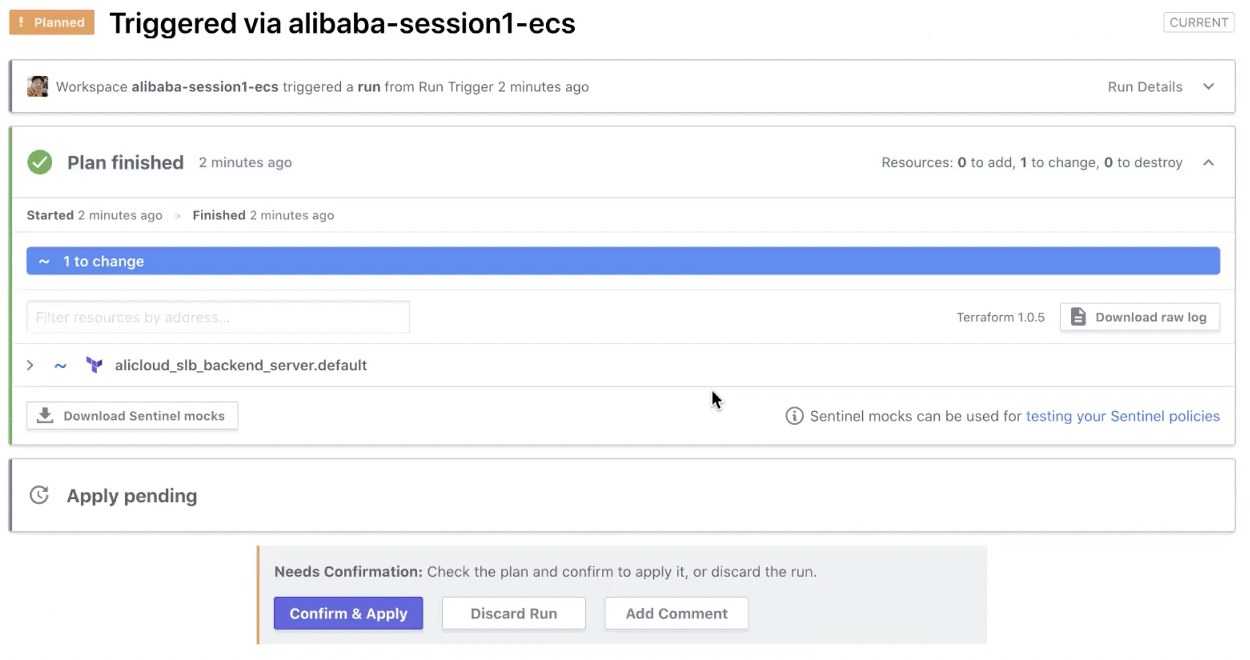
Task: Click the user avatar in the run trigger row
Action: point(37,86)
